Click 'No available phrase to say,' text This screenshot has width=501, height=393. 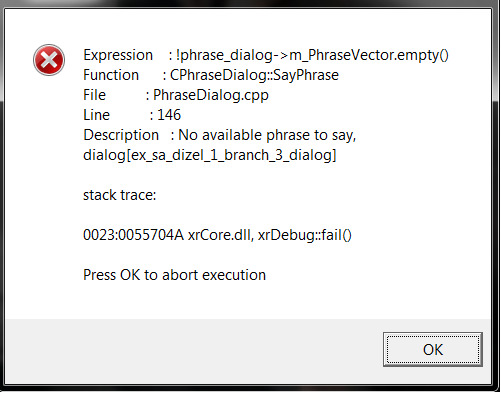[x=267, y=136]
